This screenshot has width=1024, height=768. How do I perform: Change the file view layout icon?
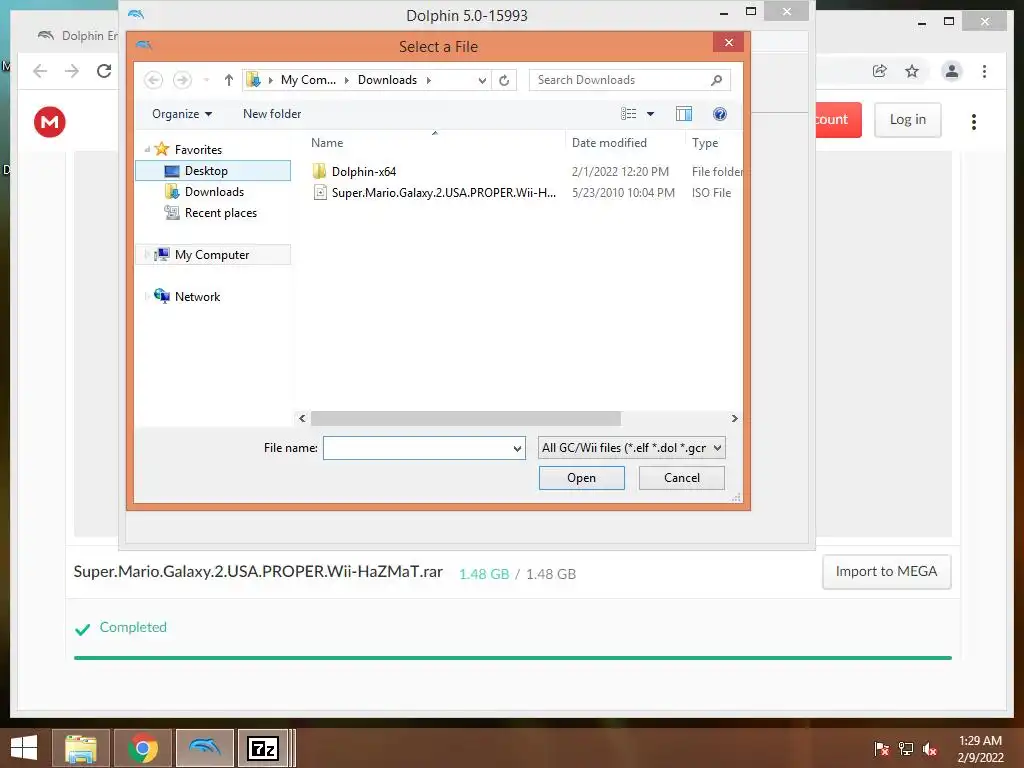point(628,114)
